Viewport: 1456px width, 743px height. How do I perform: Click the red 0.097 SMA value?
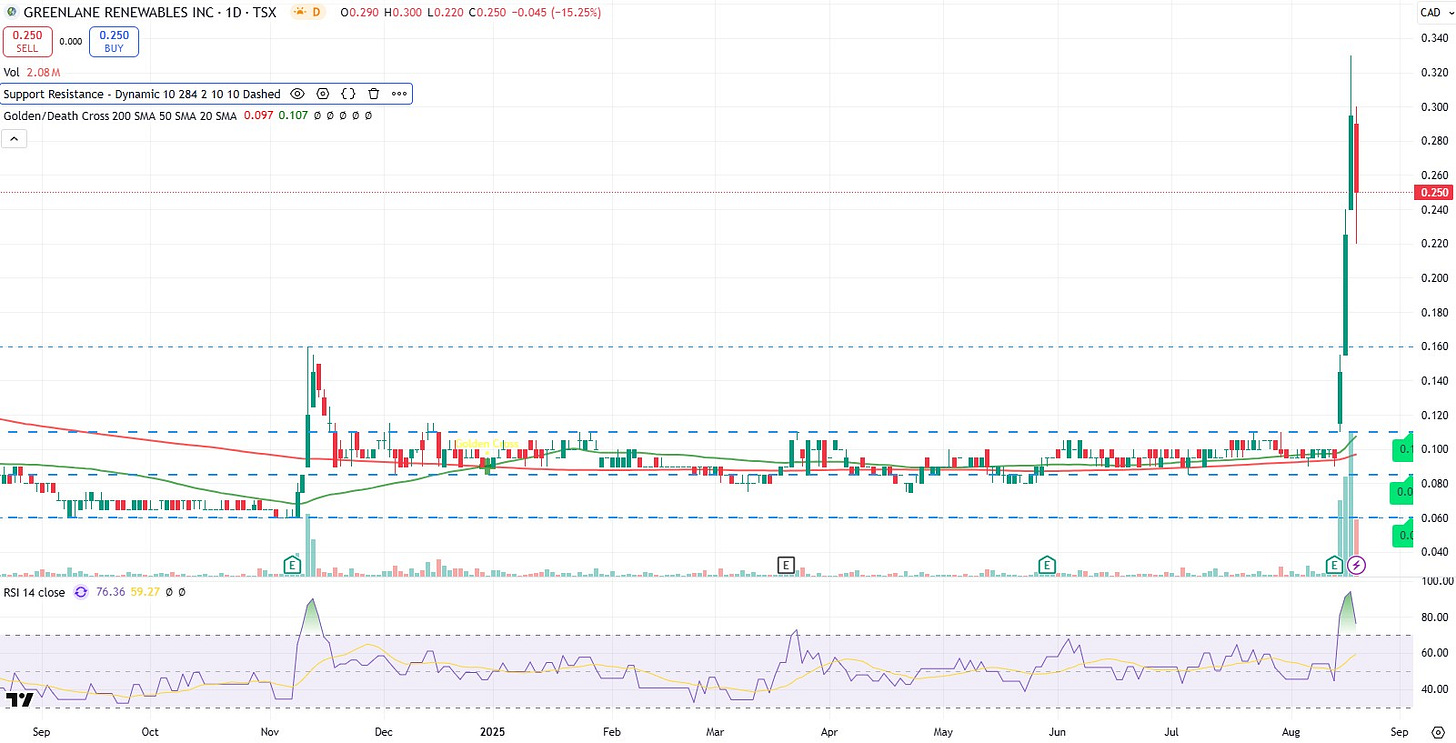[259, 116]
